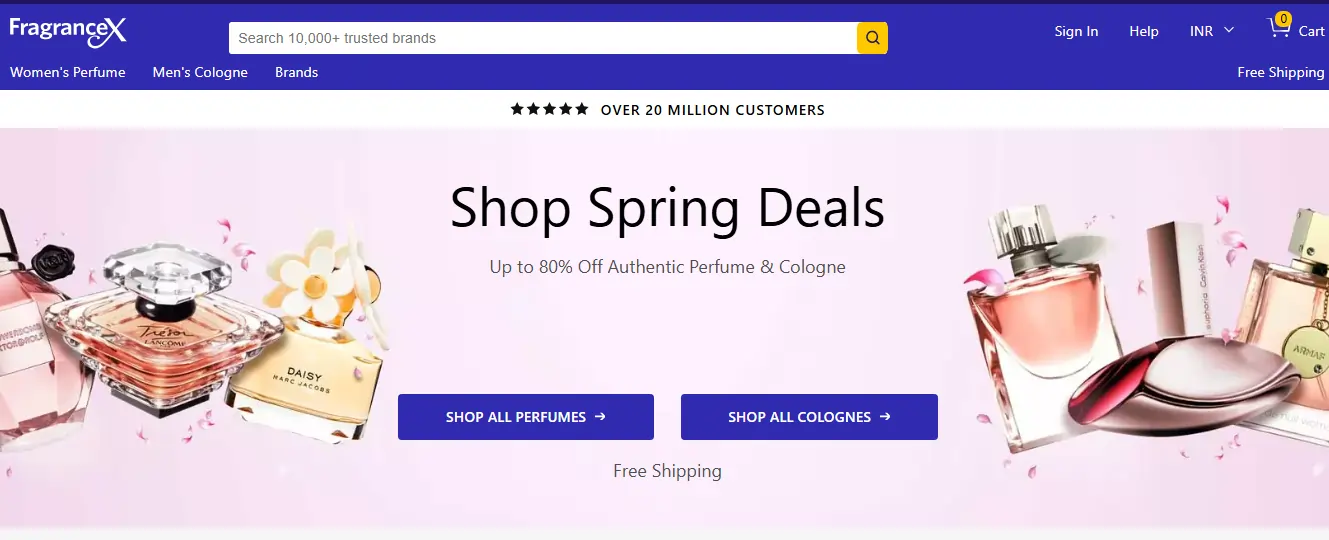Click the yellow search magnifier icon
Viewport: 1329px width, 540px height.
pos(872,38)
